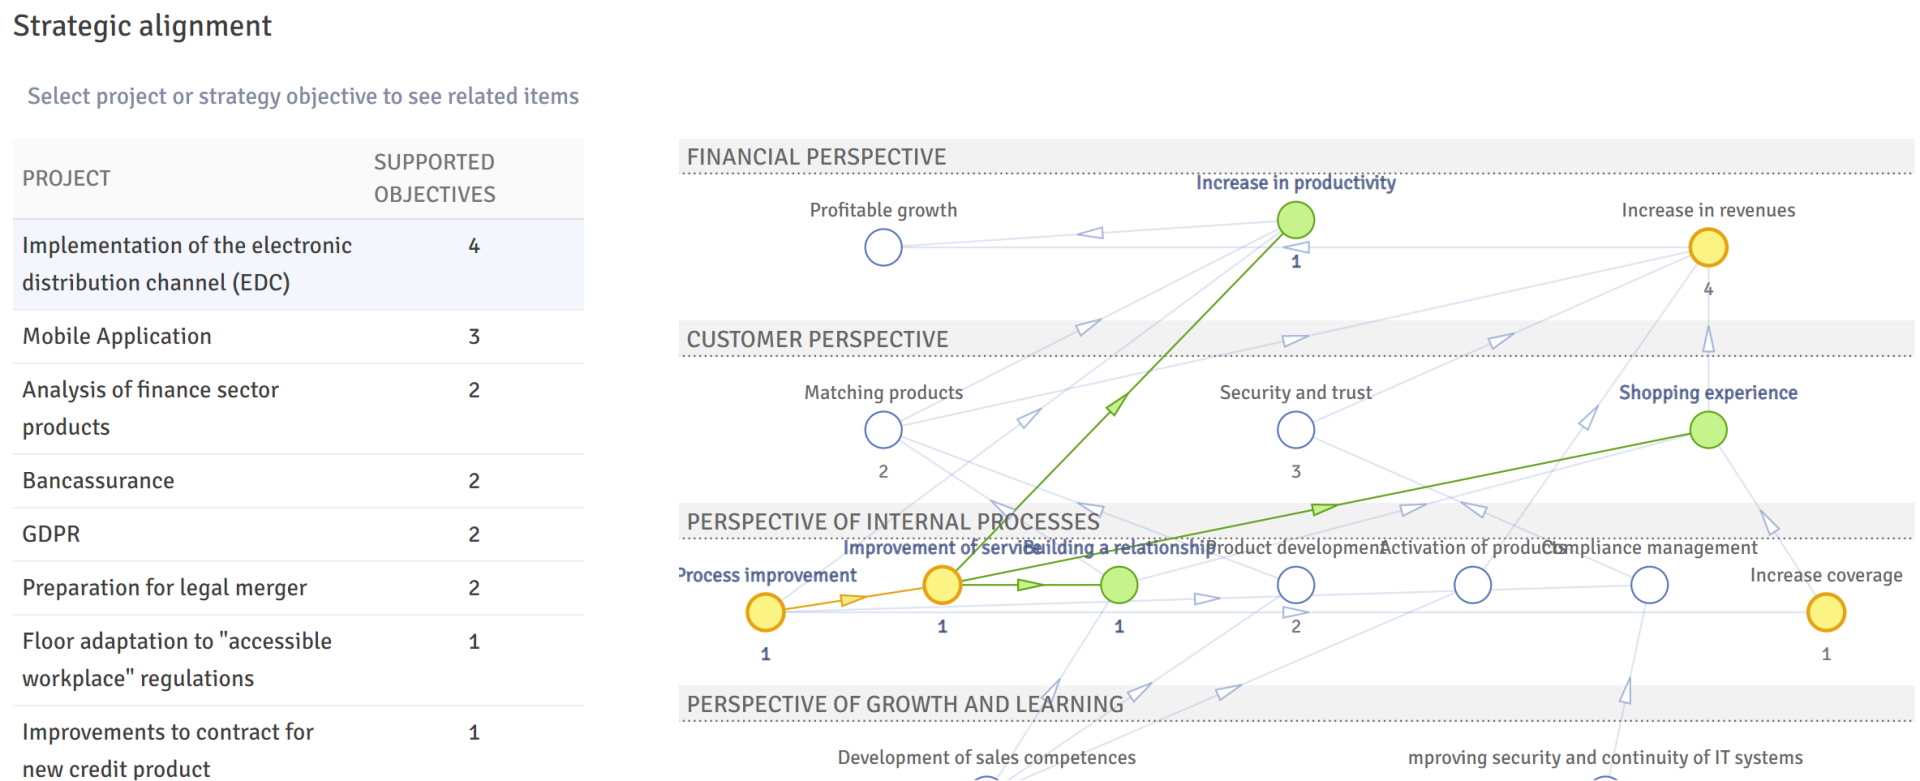This screenshot has width=1920, height=781.
Task: Select the green Building a relationship node
Action: (1119, 585)
